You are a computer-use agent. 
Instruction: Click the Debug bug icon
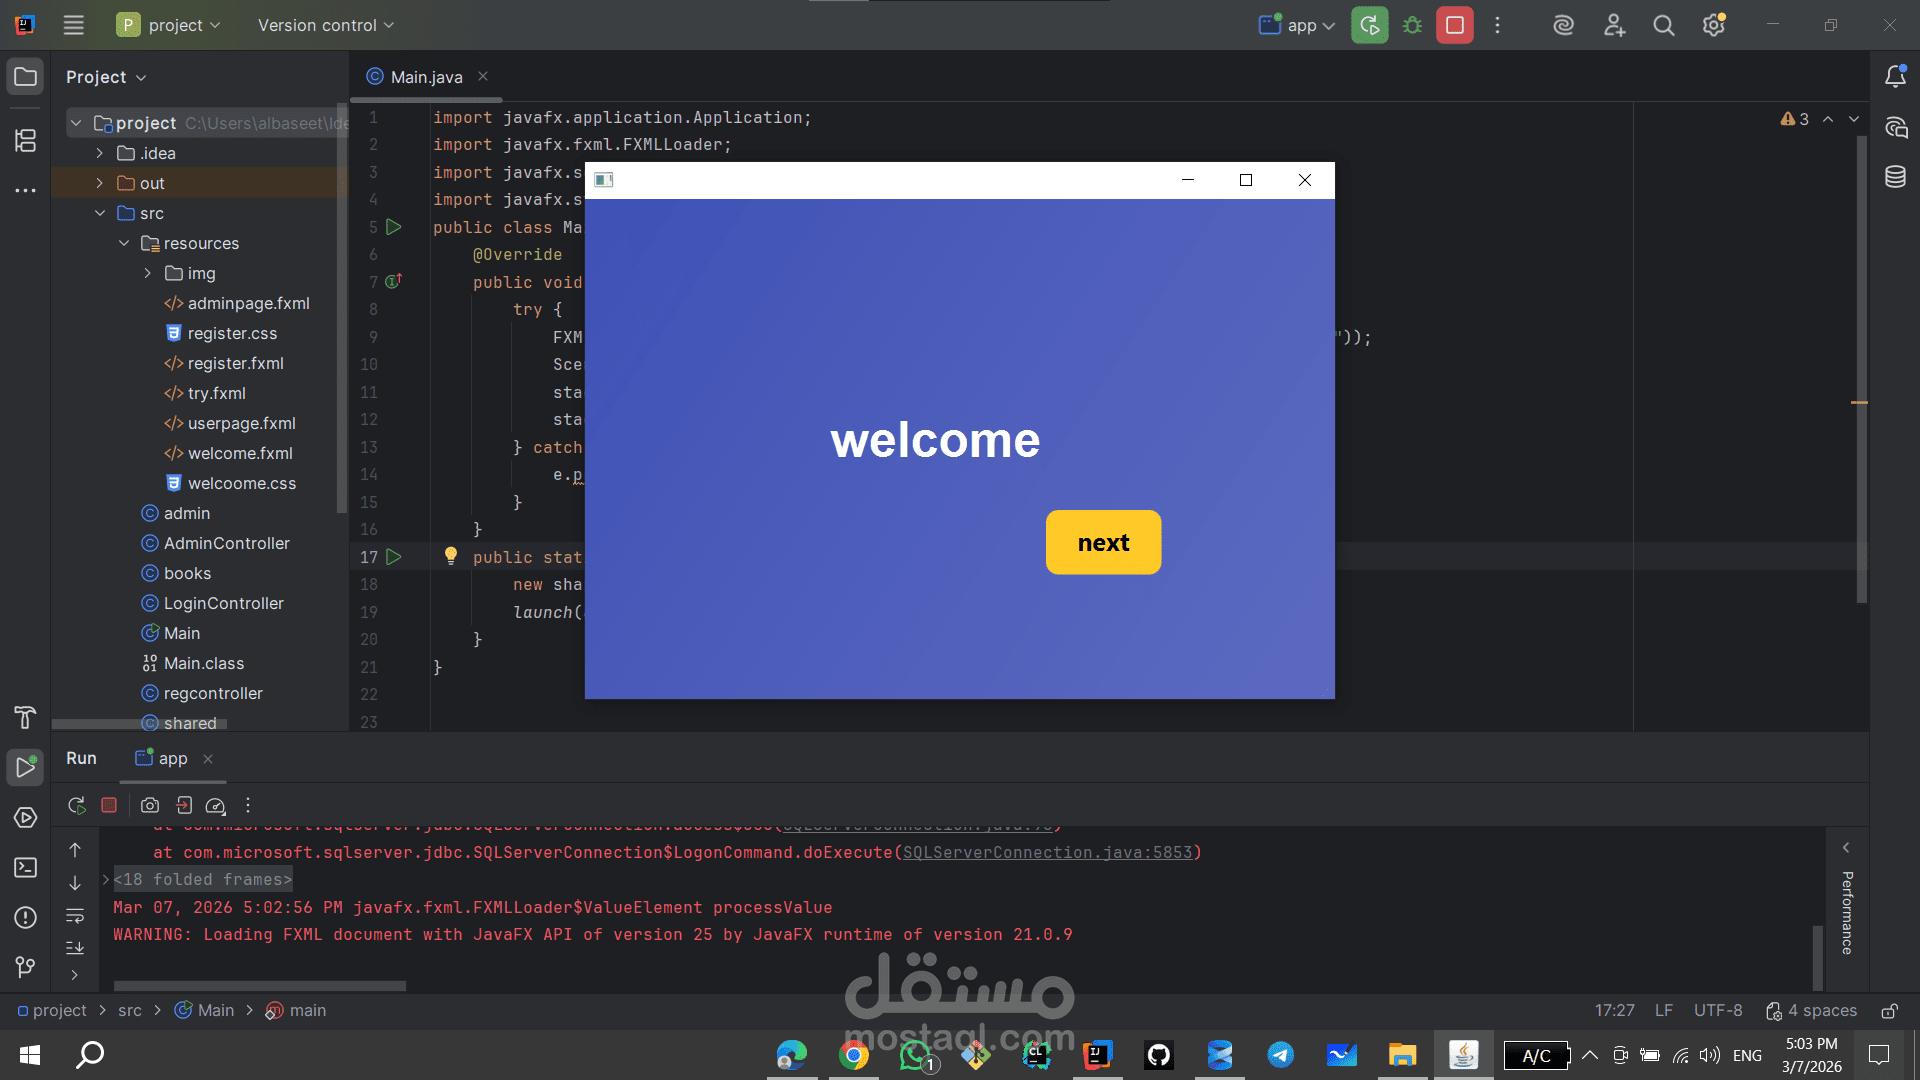[1412, 25]
